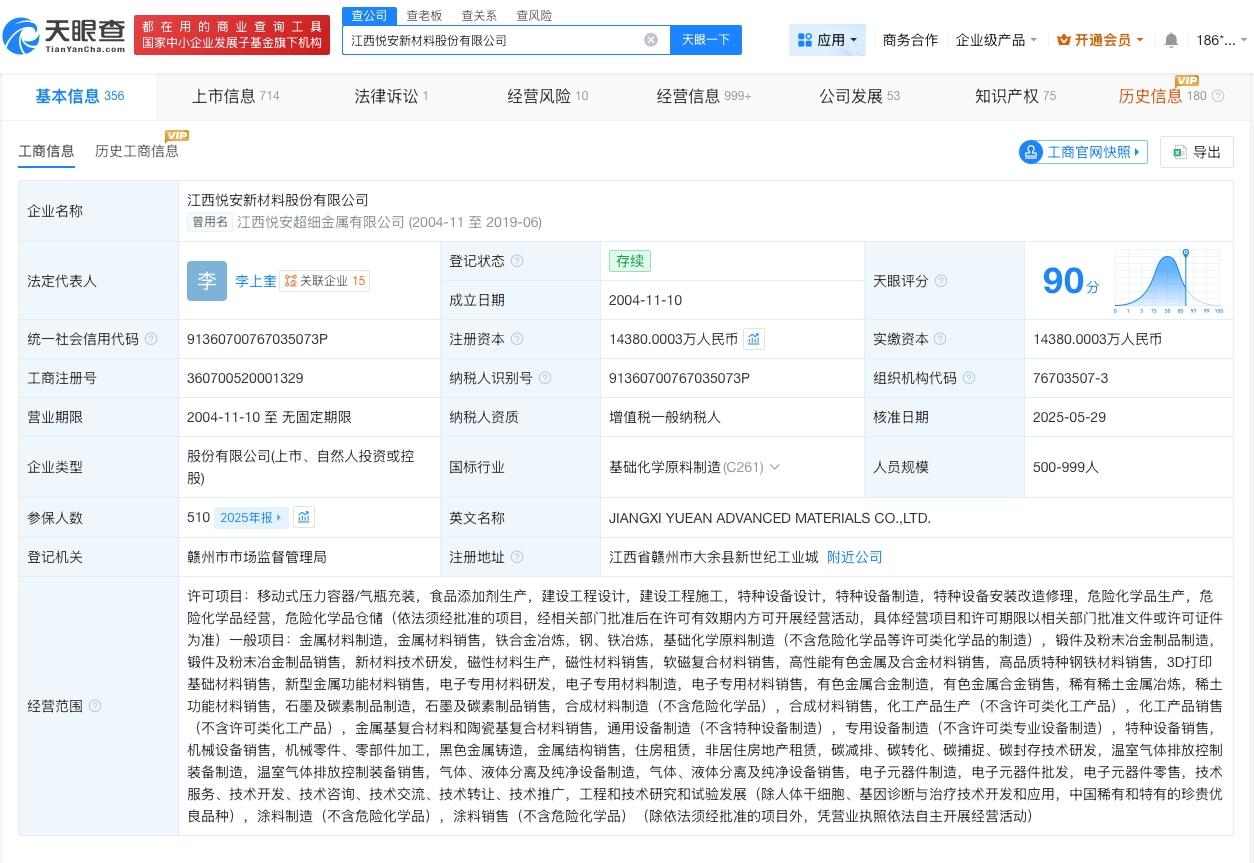This screenshot has width=1254, height=863.
Task: Expand the account 186* dropdown
Action: (1243, 40)
